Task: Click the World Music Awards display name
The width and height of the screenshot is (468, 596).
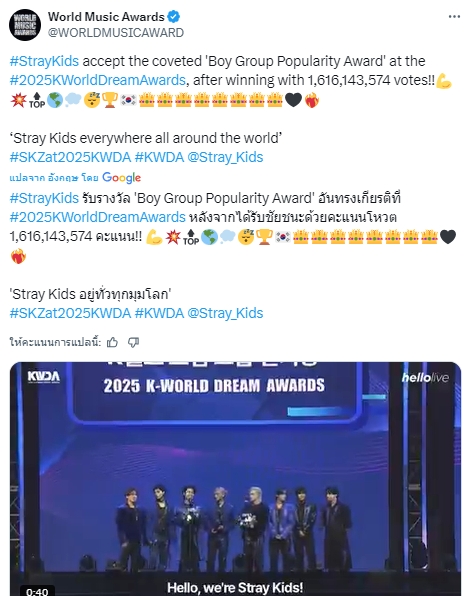Action: coord(106,17)
